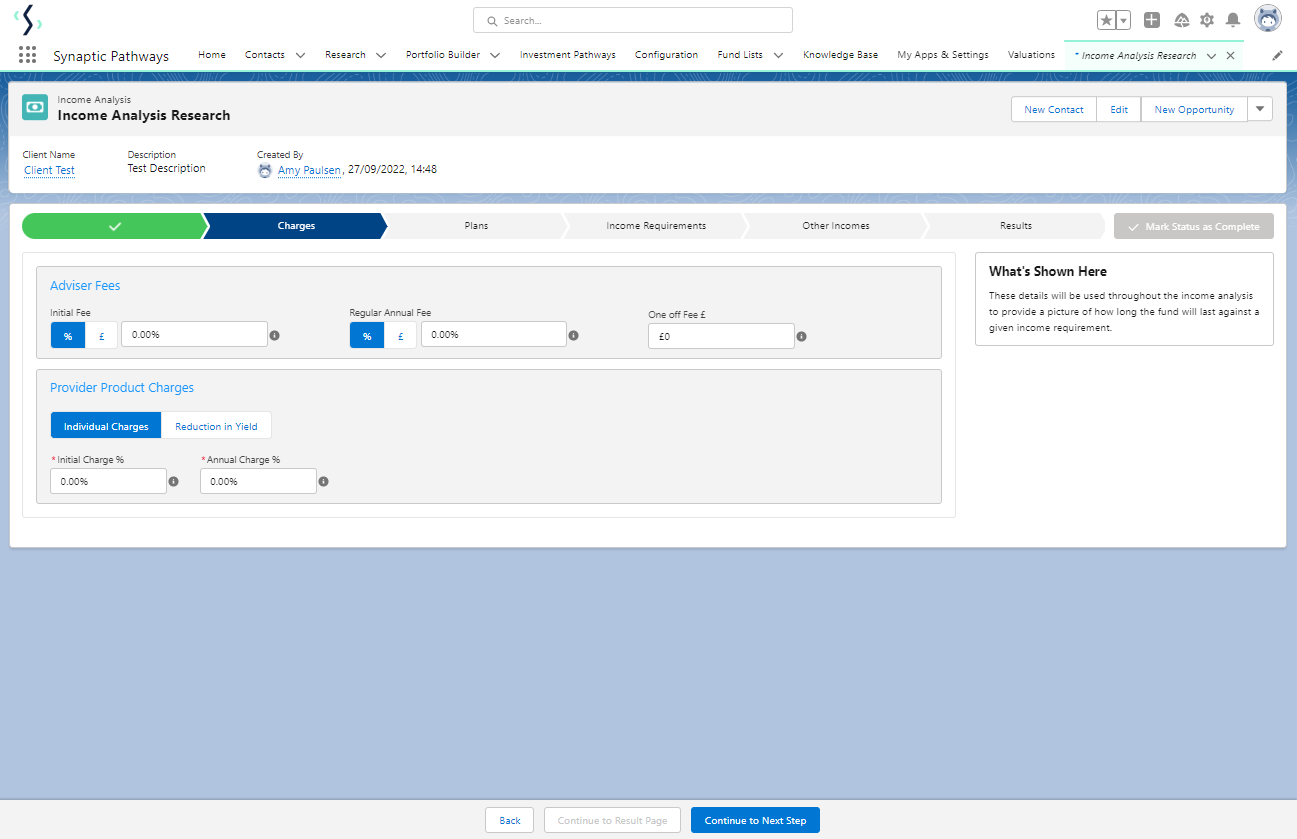This screenshot has height=839, width=1297.
Task: Focus the global Search box
Action: click(633, 20)
